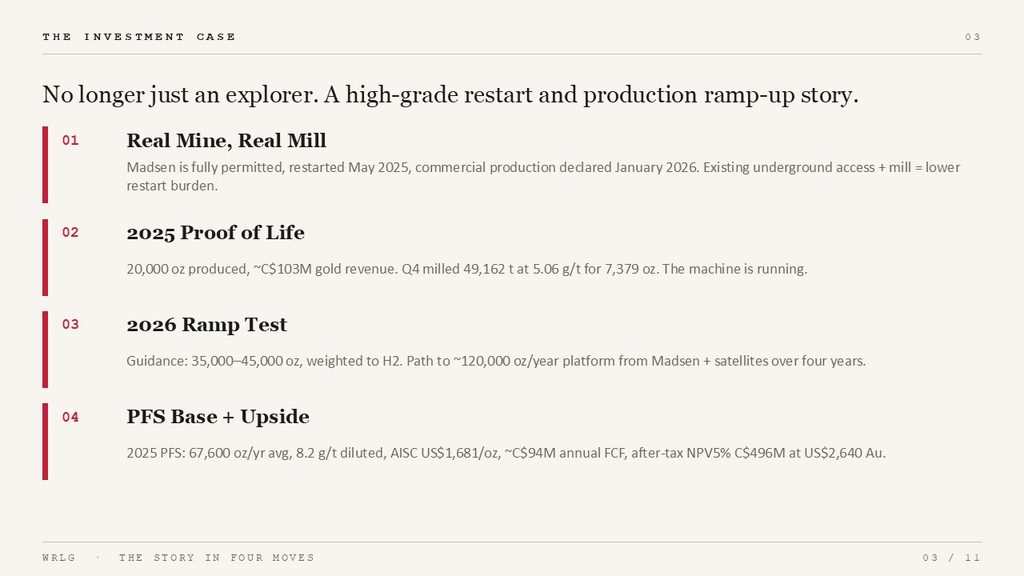Image resolution: width=1024 pixels, height=576 pixels.
Task: Click the Madsen fully permitted description text
Action: (543, 176)
